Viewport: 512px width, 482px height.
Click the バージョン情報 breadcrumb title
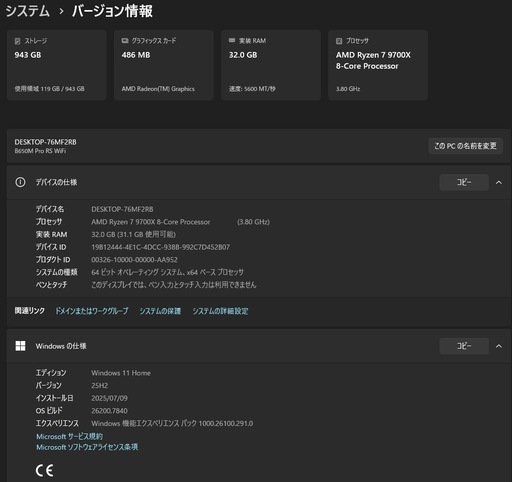[112, 11]
